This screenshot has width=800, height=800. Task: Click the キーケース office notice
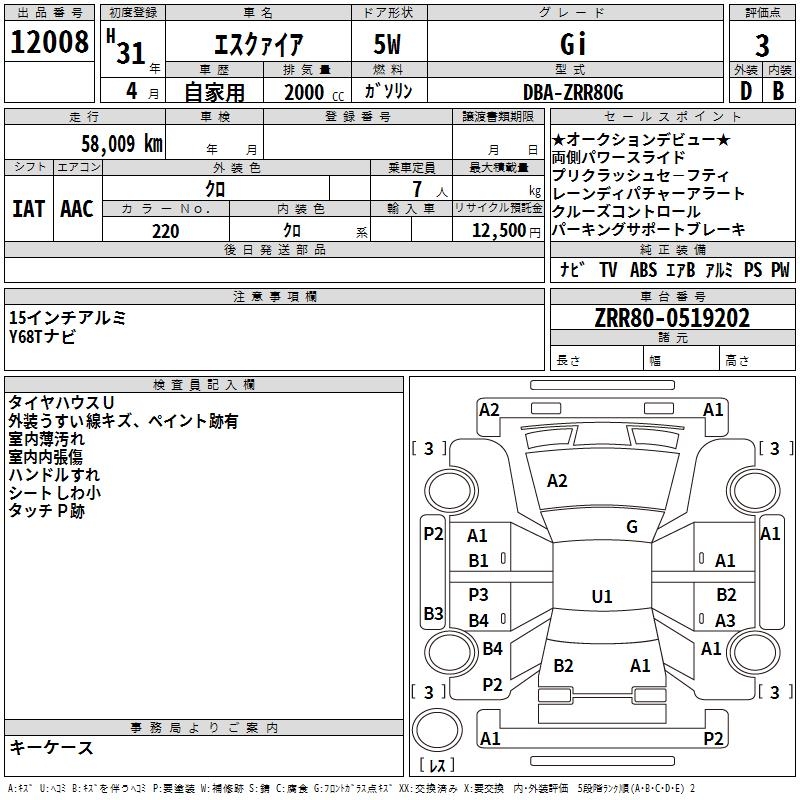51,747
